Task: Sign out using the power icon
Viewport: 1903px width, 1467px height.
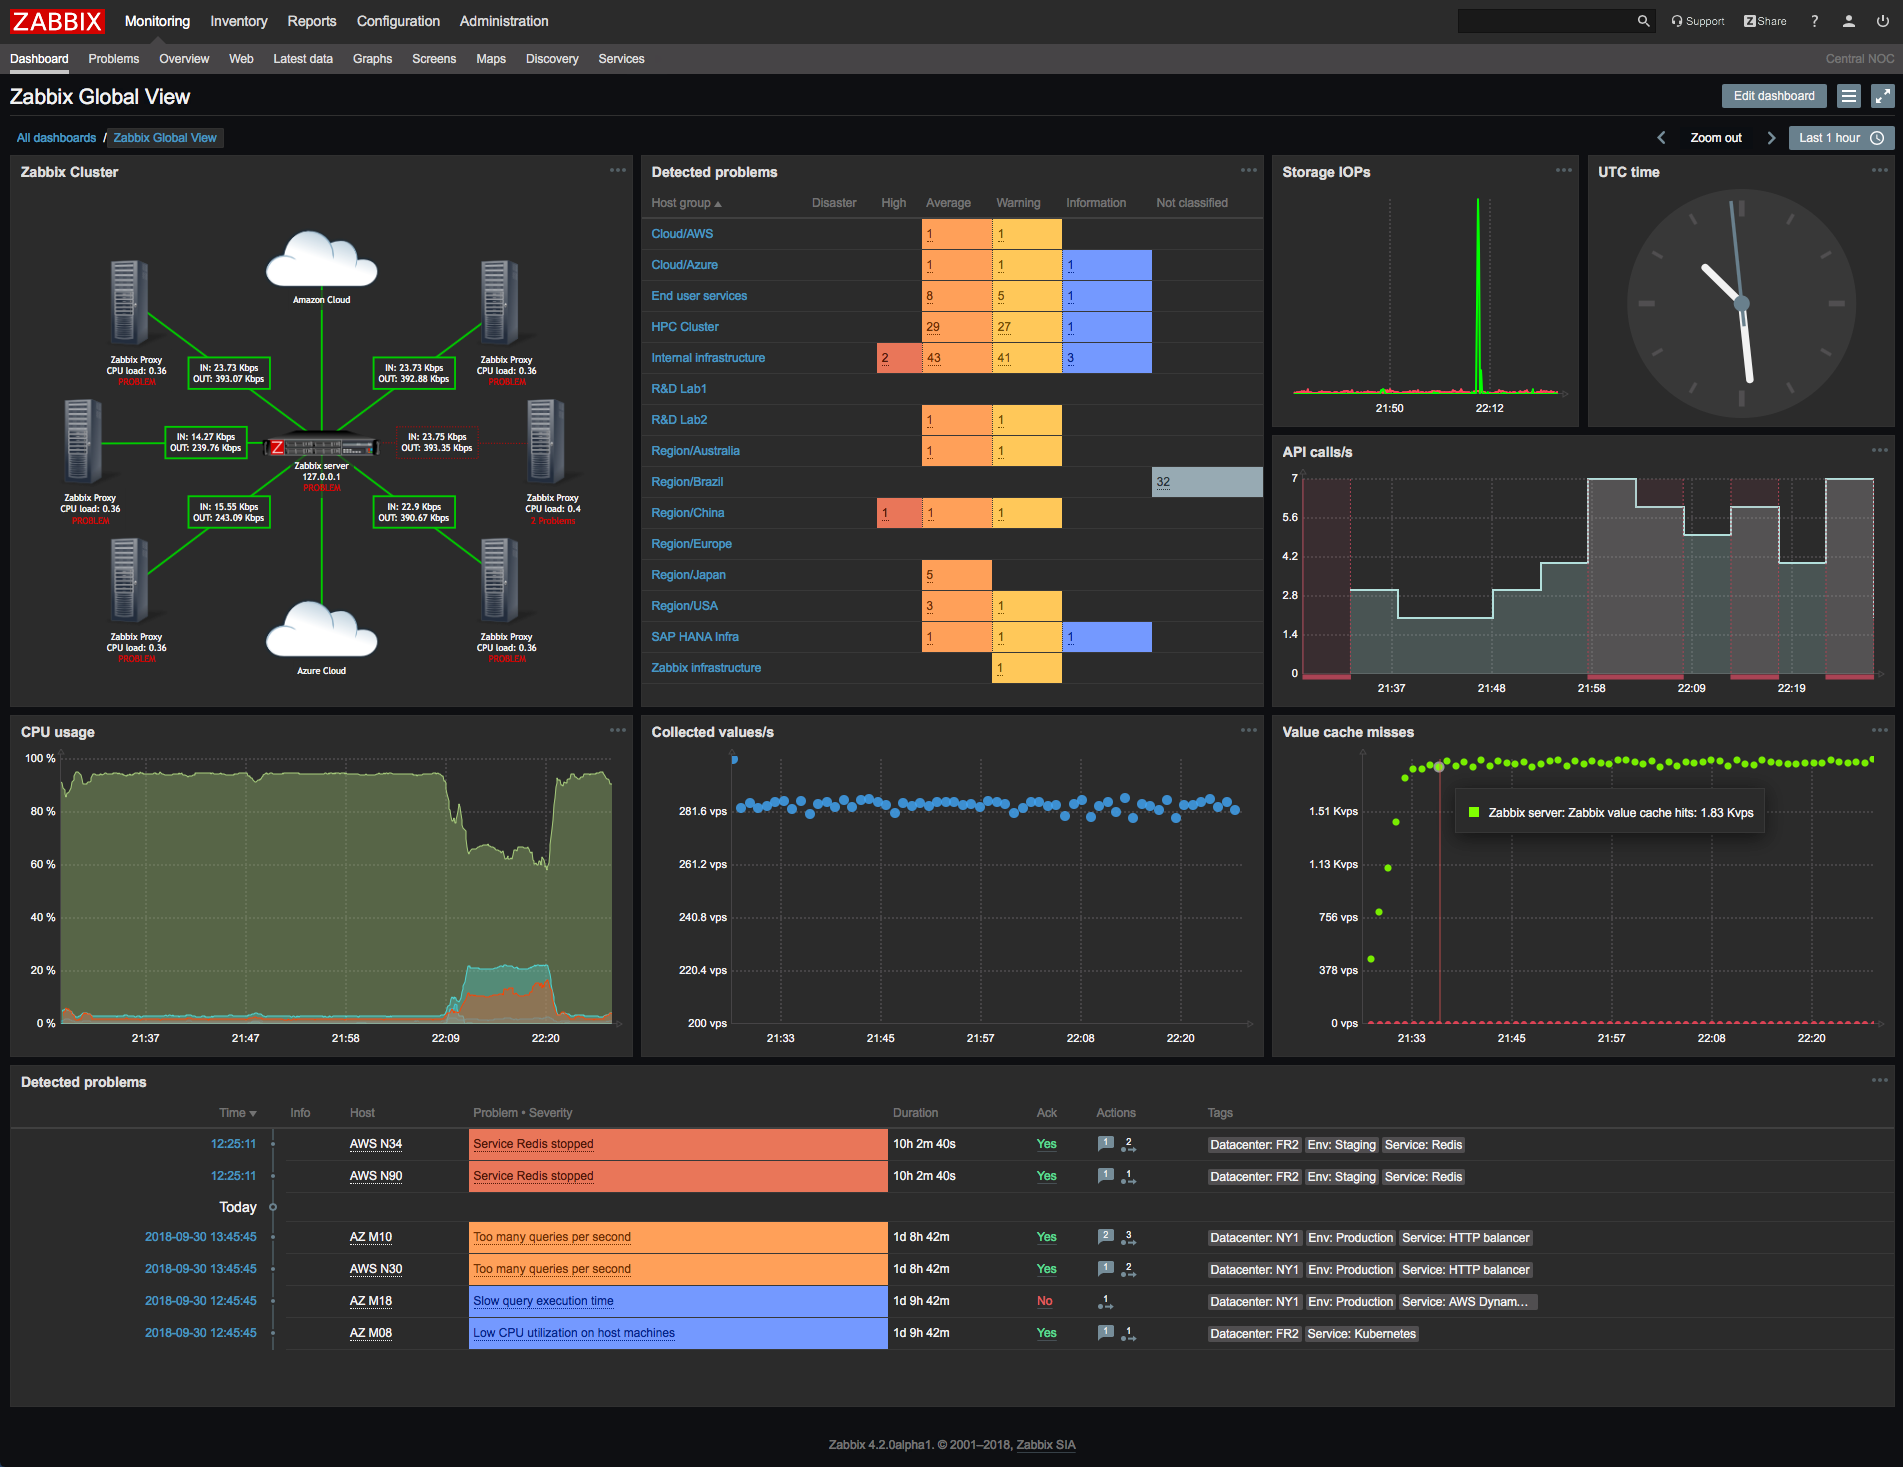Action: (1881, 20)
